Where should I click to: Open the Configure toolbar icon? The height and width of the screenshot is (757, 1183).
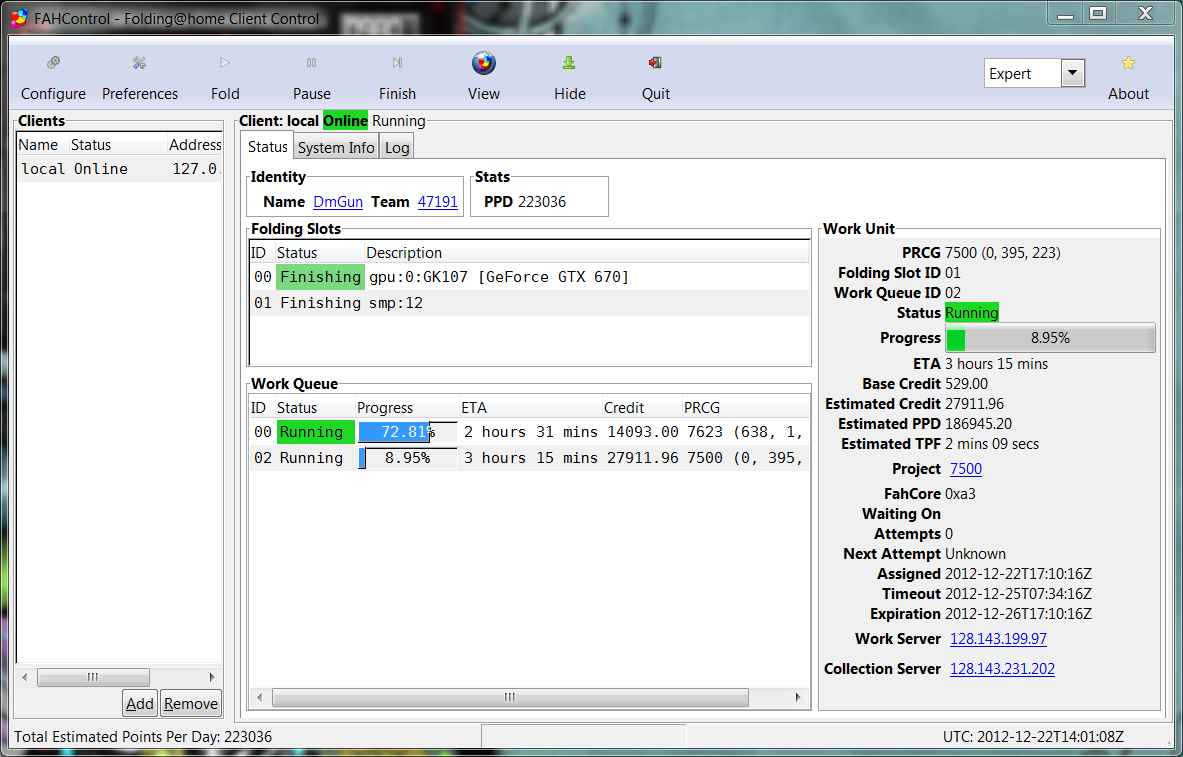[53, 64]
